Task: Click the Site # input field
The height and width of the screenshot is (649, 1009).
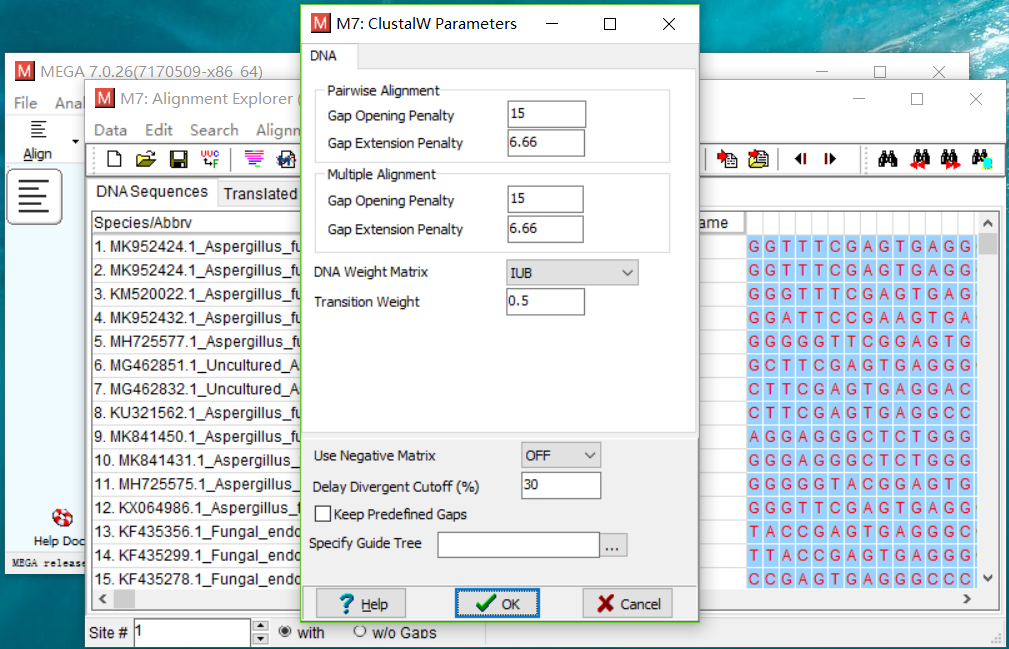Action: (x=192, y=632)
